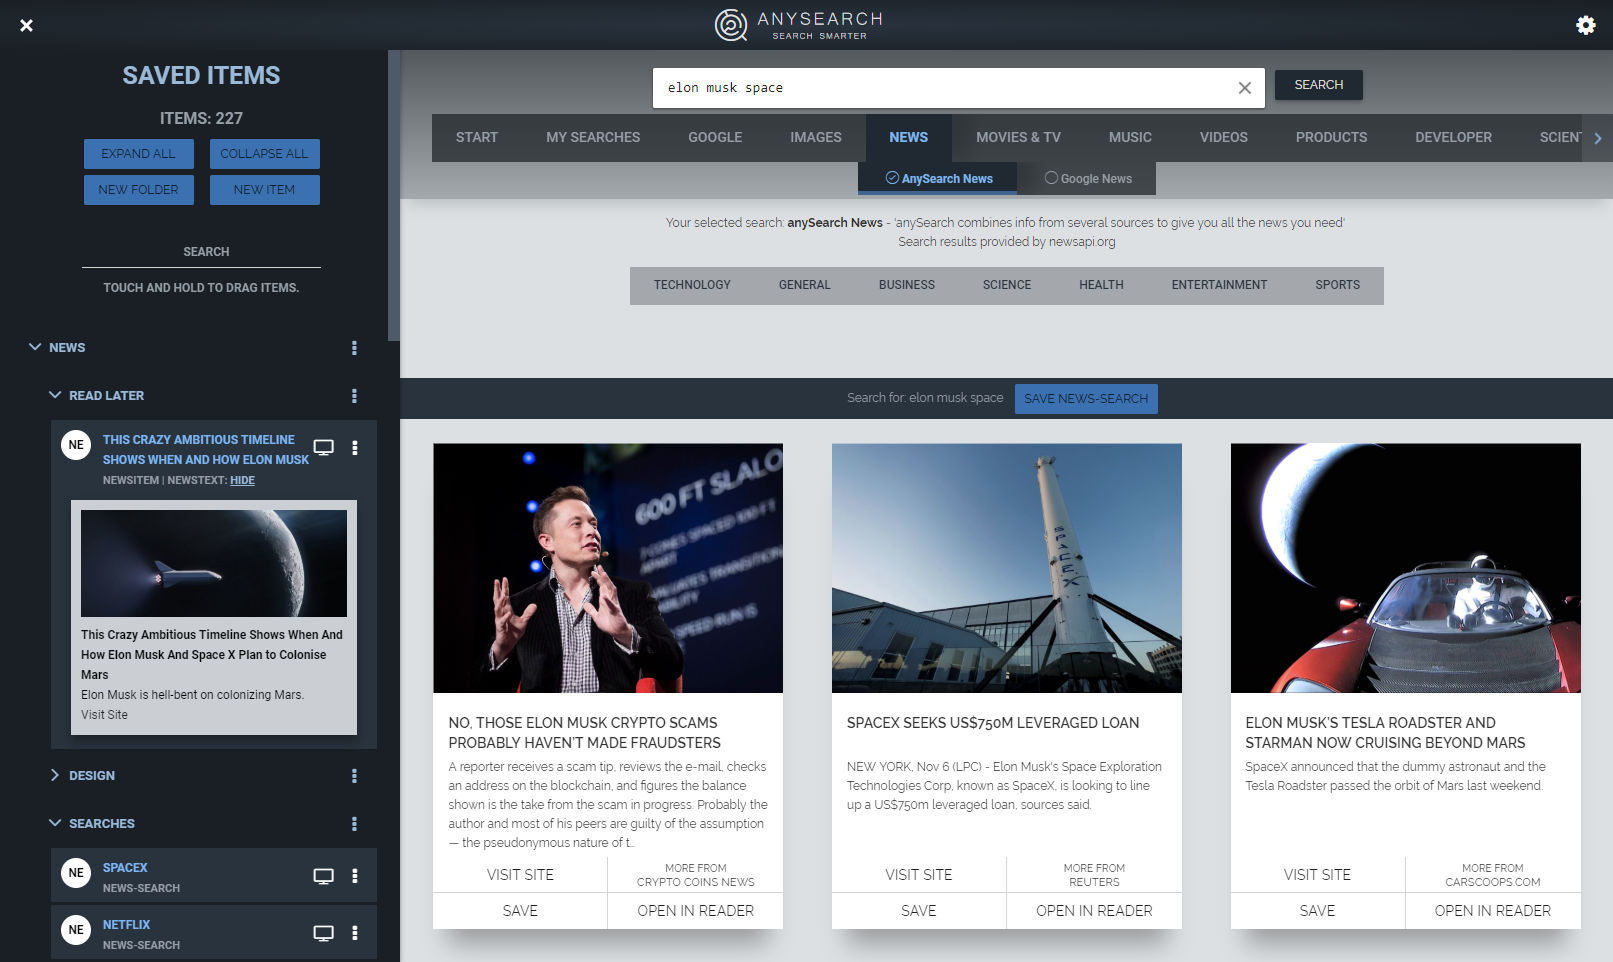Click monitor icon on NETFLIX saved search

[323, 933]
